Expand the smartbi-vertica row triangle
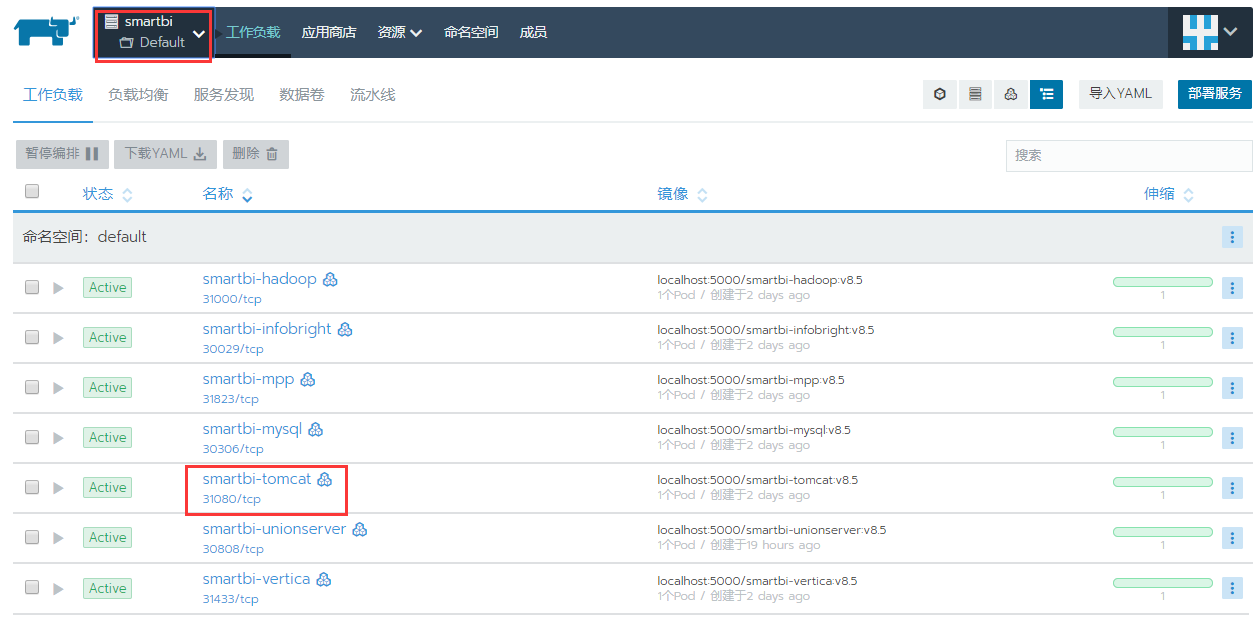The width and height of the screenshot is (1256, 619). (x=58, y=588)
